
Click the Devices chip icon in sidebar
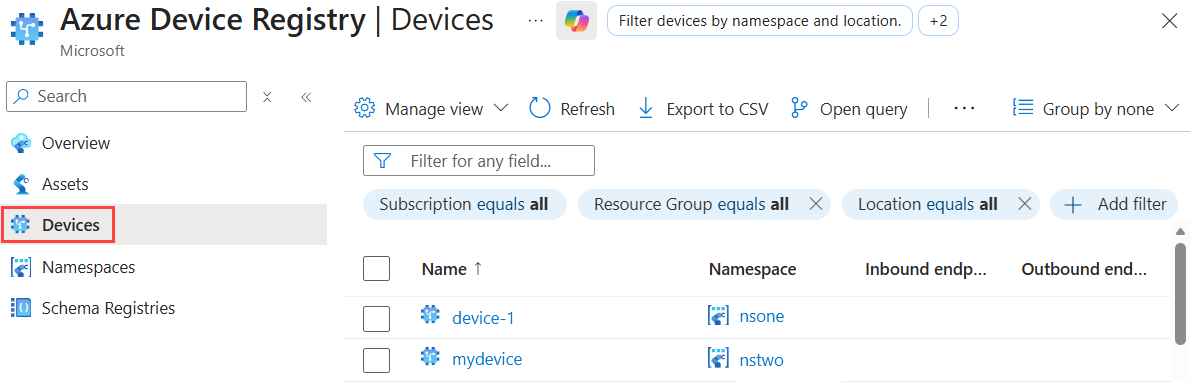[x=21, y=224]
